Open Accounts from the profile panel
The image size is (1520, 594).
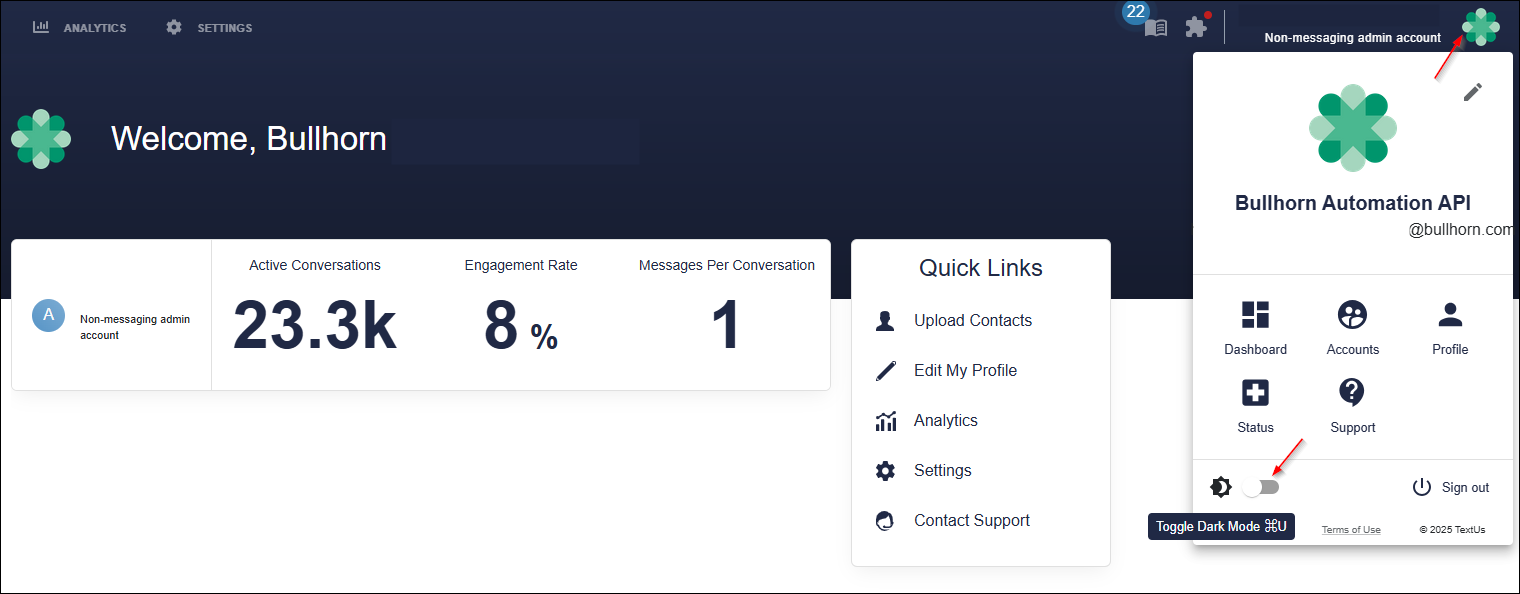[x=1353, y=328]
